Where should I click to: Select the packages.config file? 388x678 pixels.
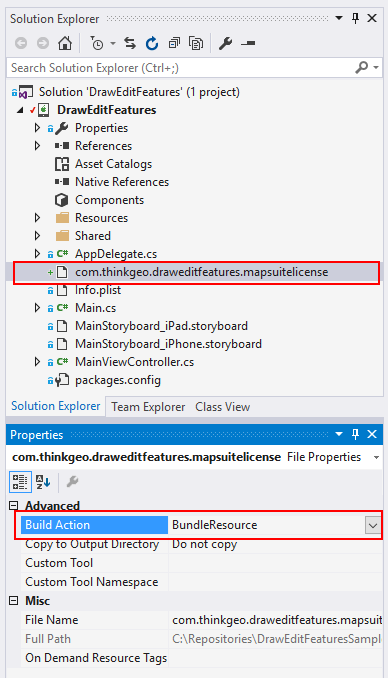[x=118, y=380]
